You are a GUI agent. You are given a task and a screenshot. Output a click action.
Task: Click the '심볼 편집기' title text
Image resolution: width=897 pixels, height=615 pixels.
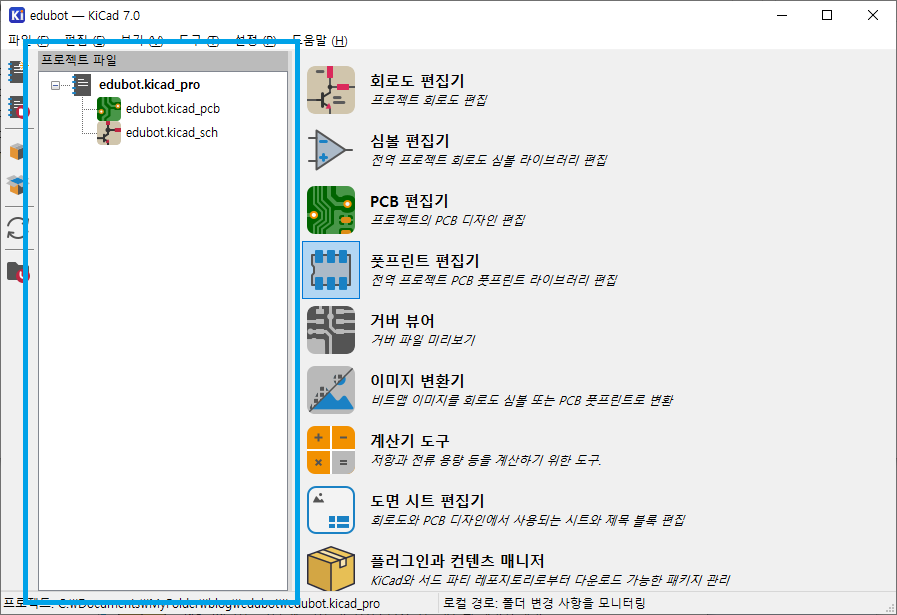click(410, 141)
